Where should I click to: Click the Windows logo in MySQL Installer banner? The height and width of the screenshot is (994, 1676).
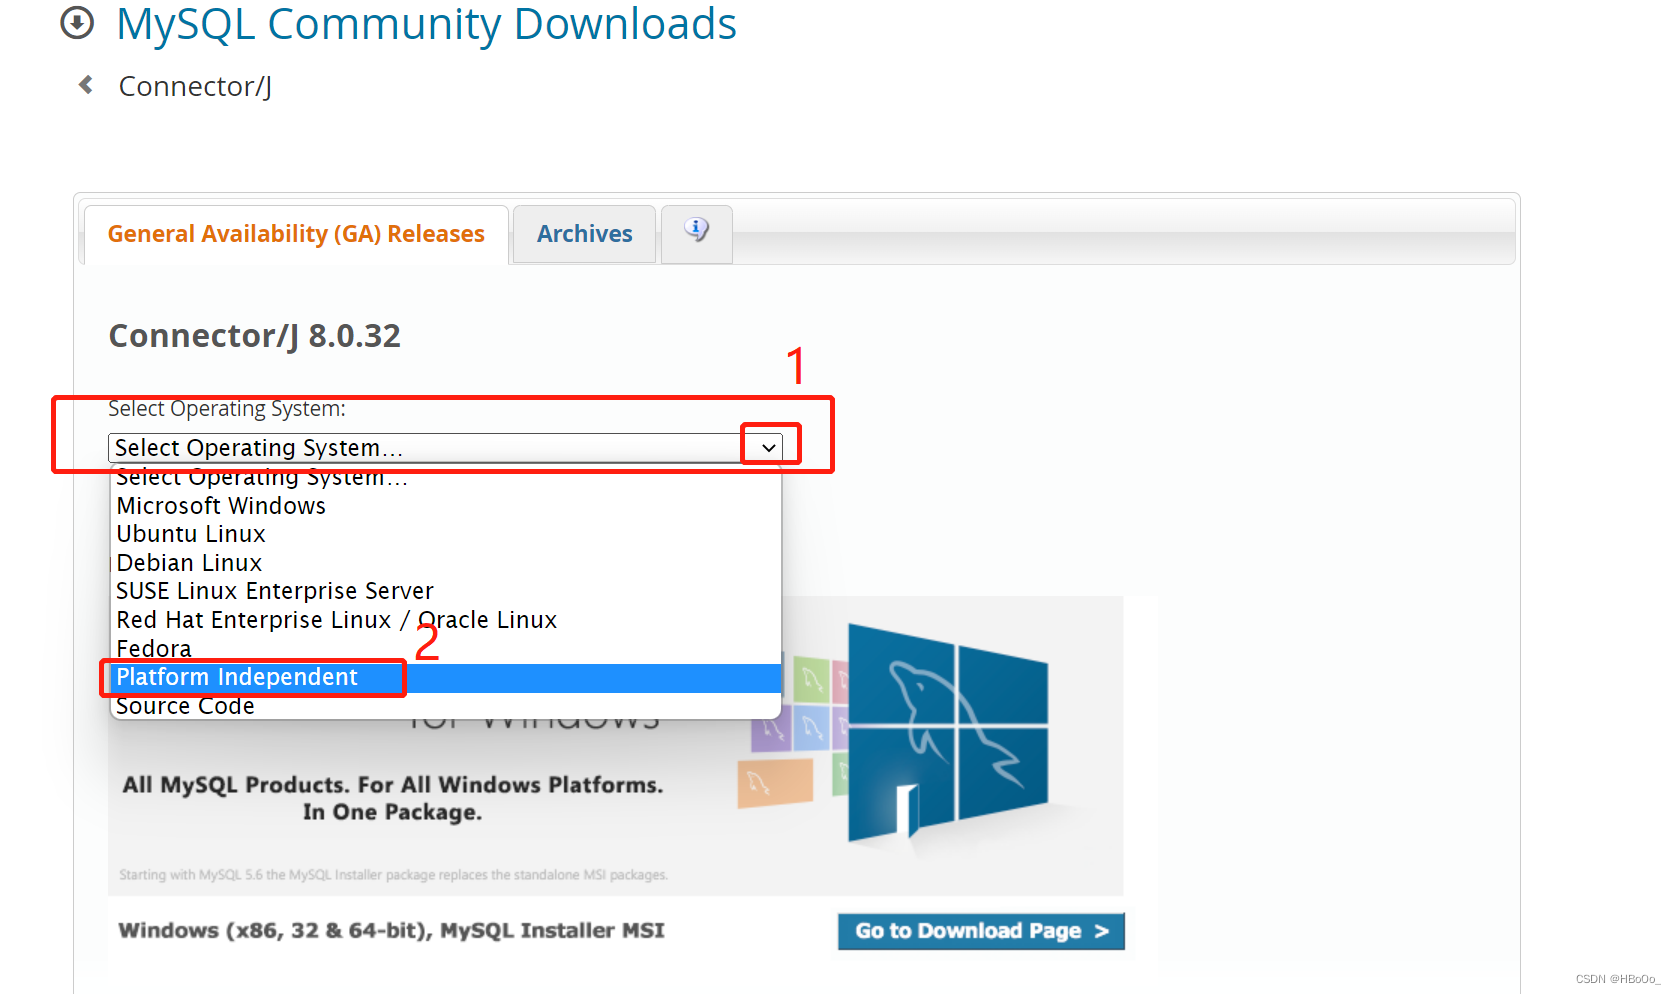947,733
